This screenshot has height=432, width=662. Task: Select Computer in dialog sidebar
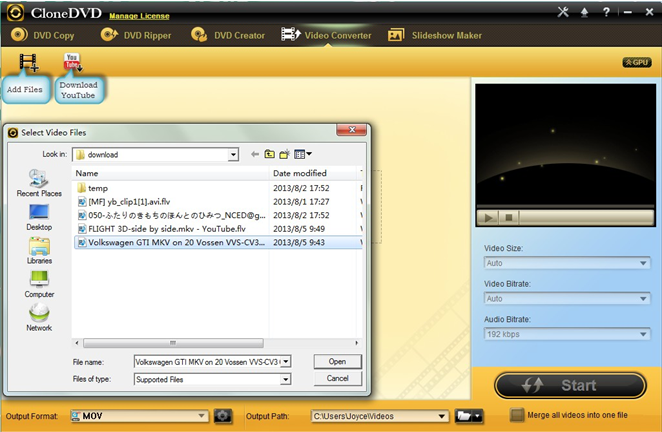tap(39, 284)
